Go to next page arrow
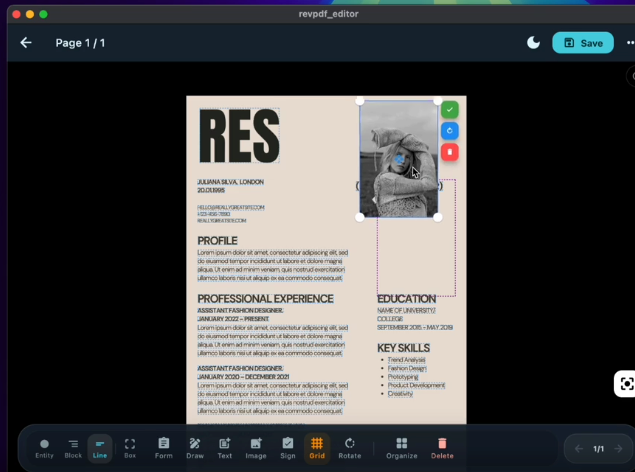 [x=618, y=449]
